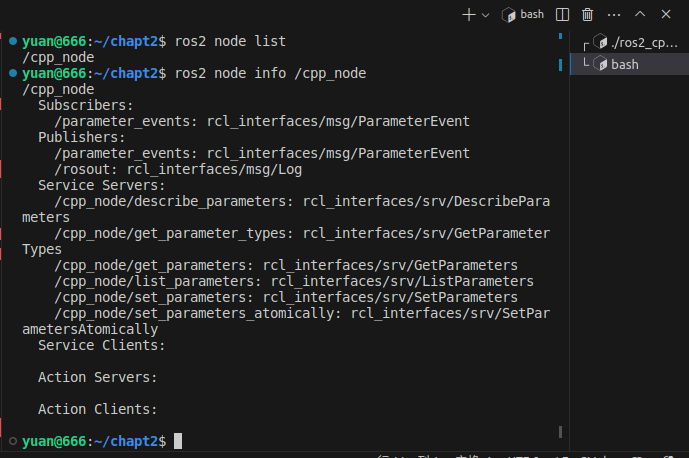This screenshot has width=689, height=458.
Task: Click '/rosout: rcl_interfaces/msg/Log' line
Action: 178,169
